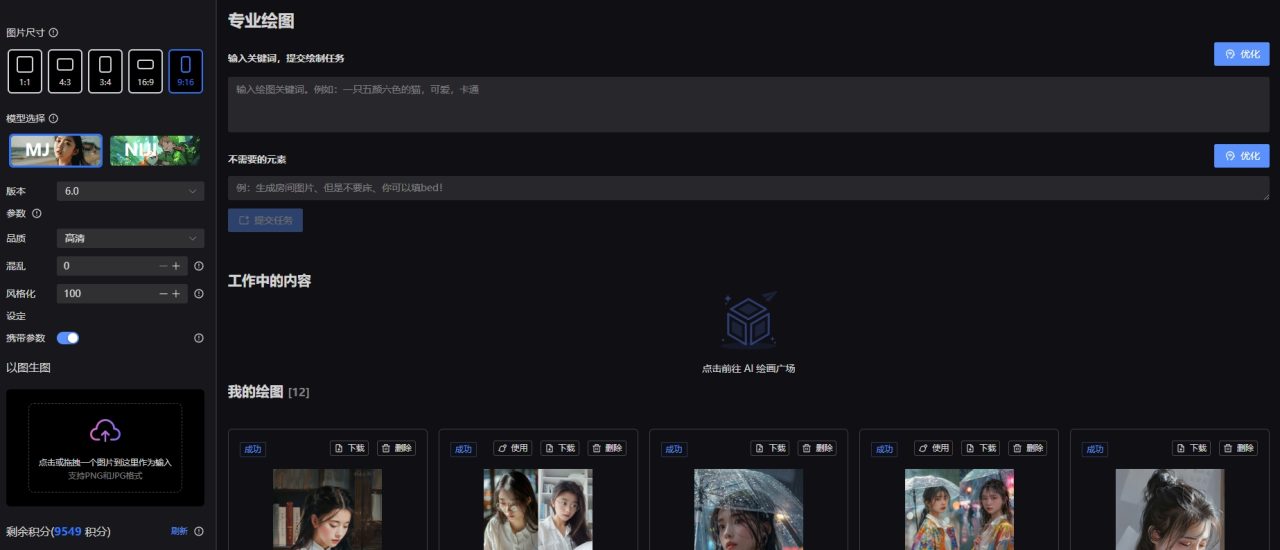Increase the 混乱 value with plus

(176, 266)
